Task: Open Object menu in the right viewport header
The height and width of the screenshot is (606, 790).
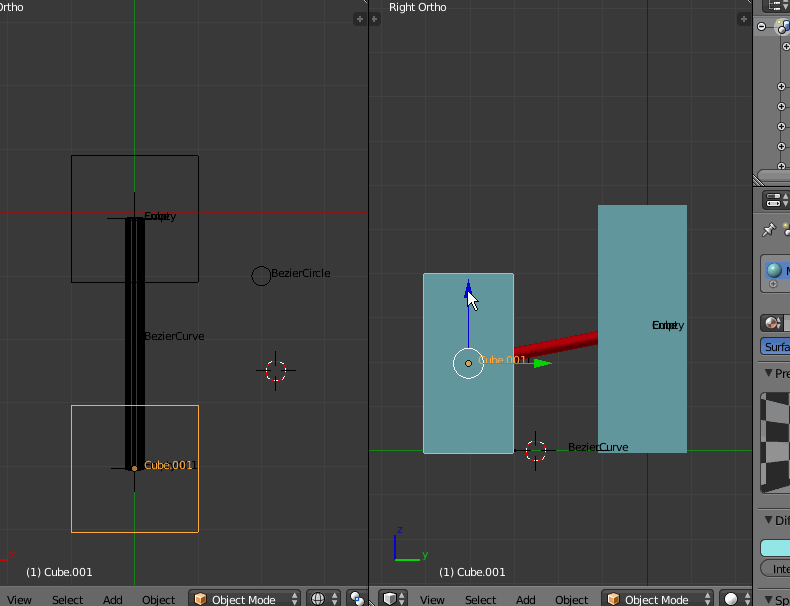Action: coord(572,599)
